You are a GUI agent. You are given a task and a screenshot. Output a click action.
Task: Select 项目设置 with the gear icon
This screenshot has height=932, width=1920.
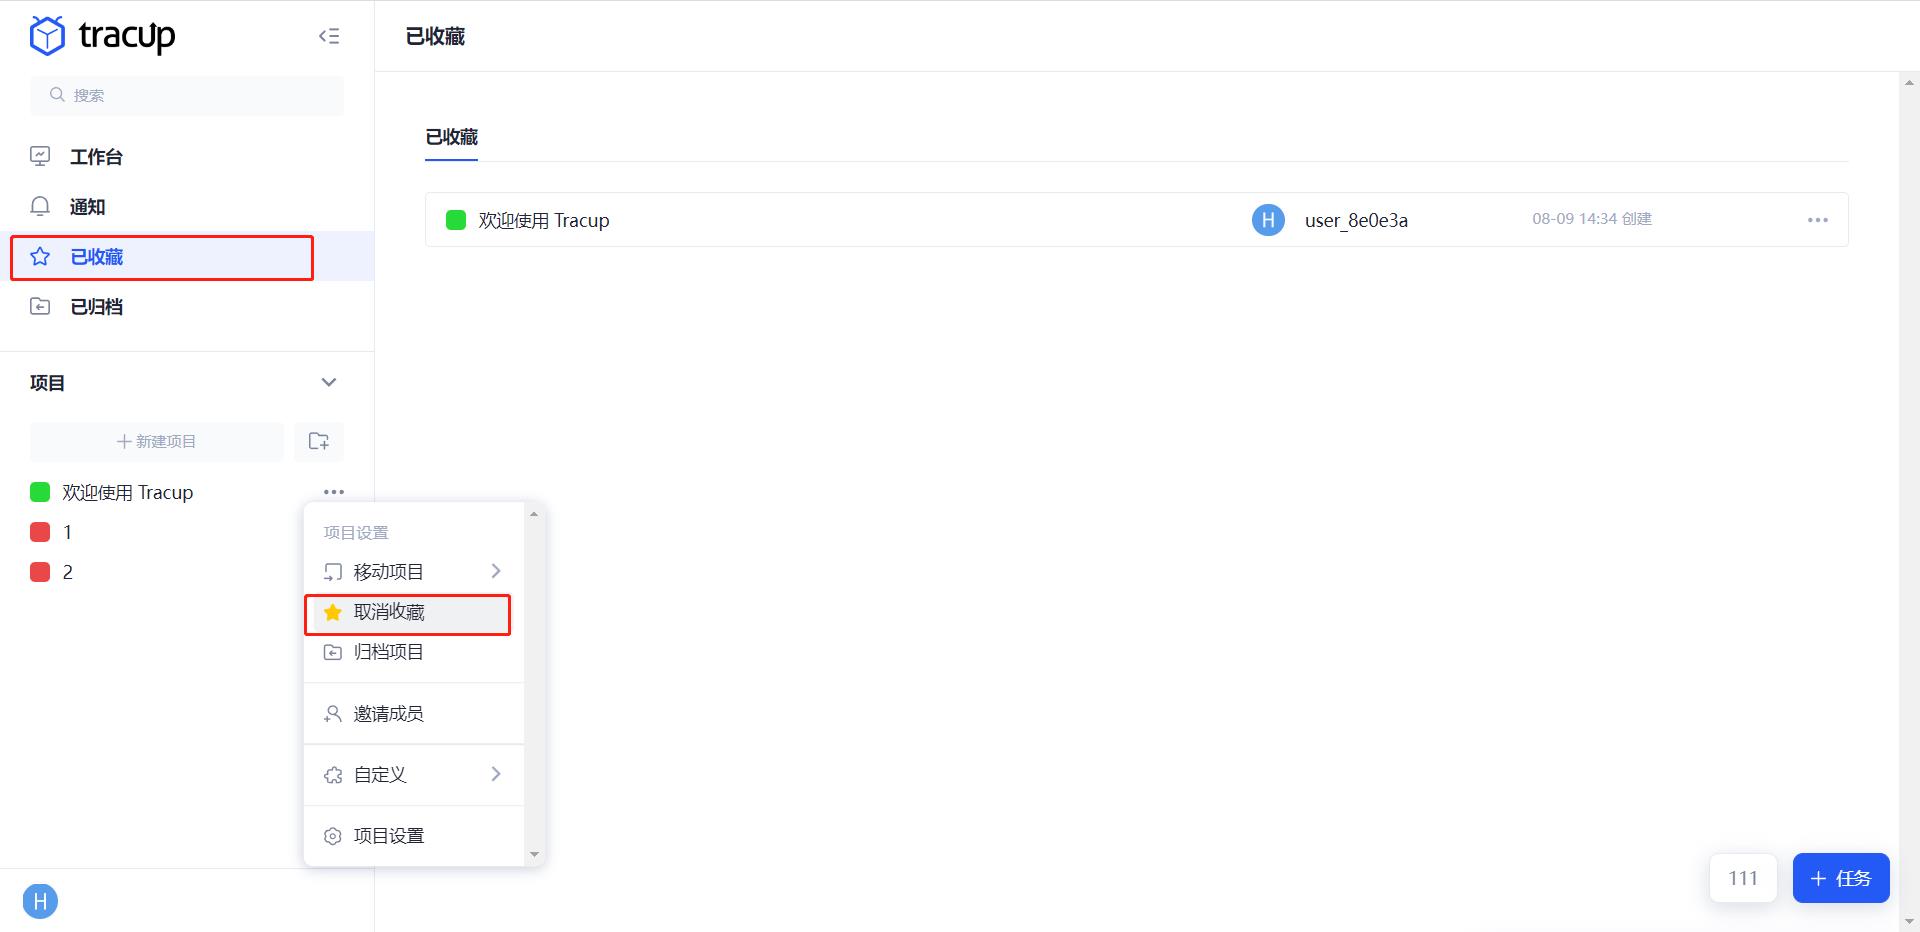(x=389, y=836)
